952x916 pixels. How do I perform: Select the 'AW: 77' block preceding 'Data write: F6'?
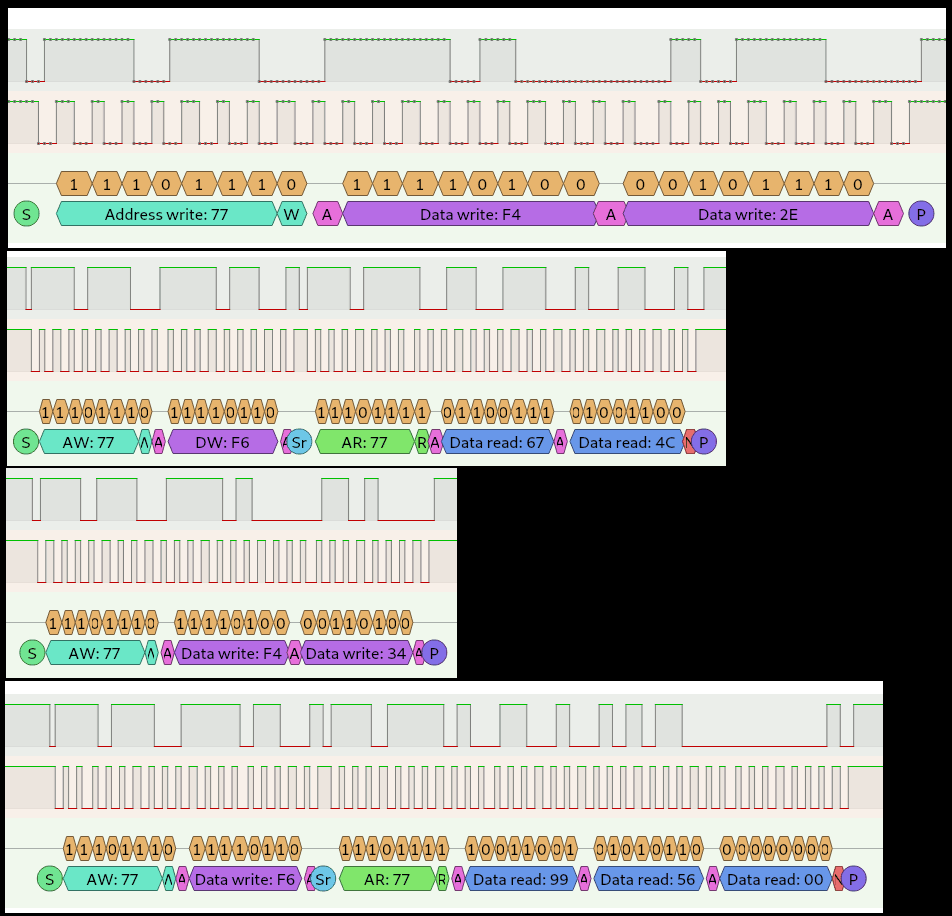(112, 879)
